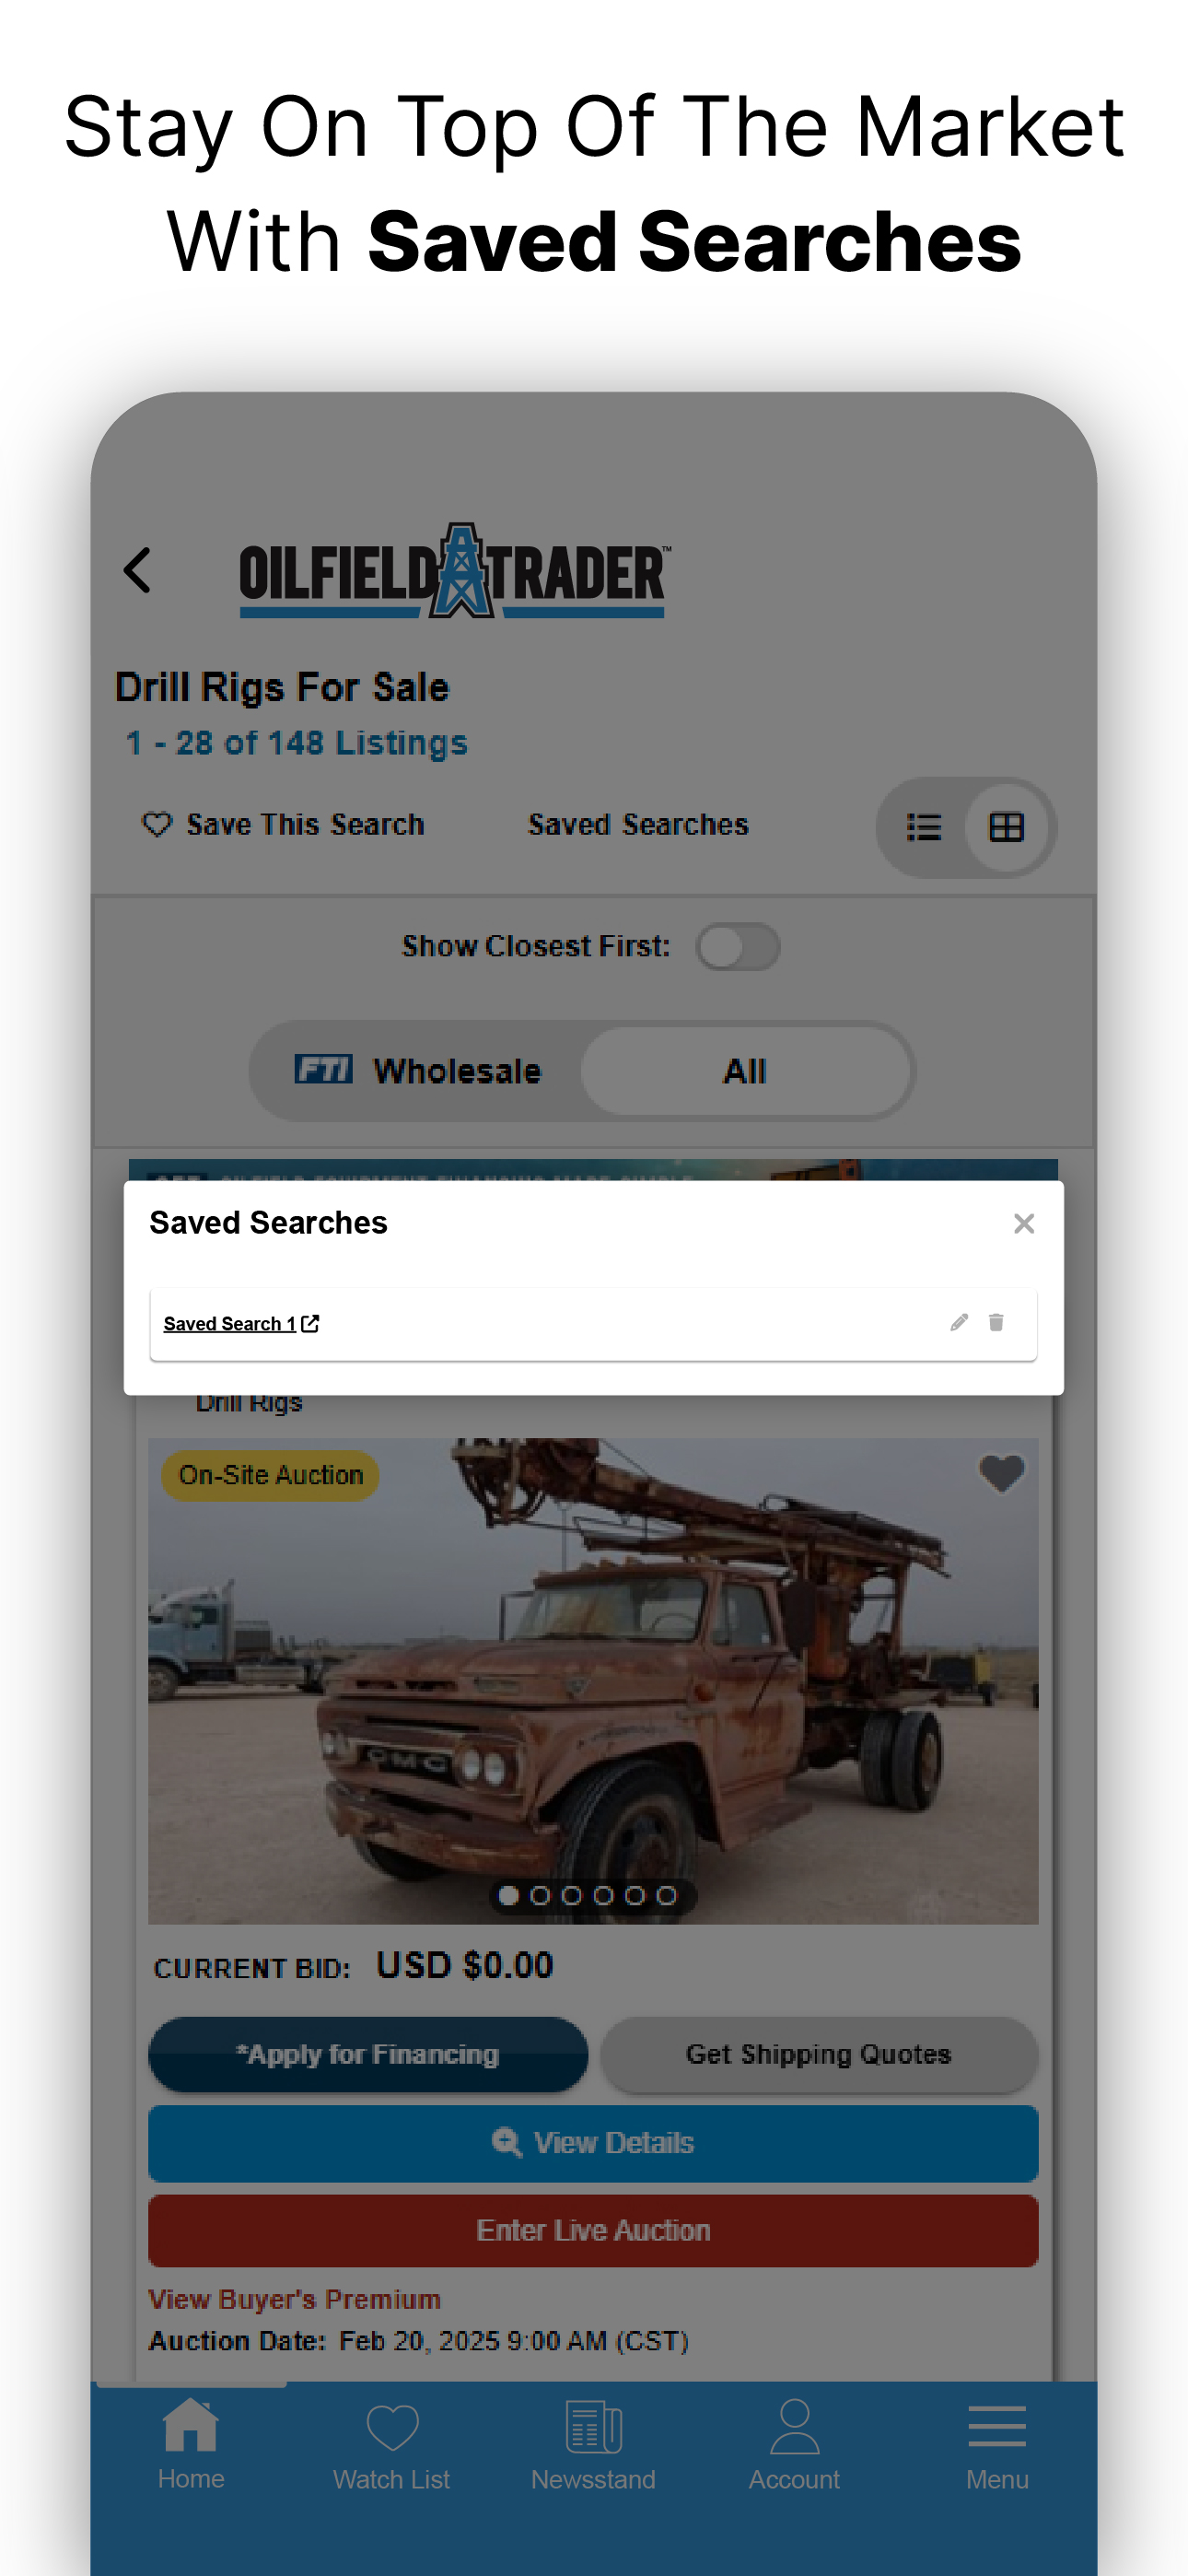Click the rusty drill truck photo

pos(593,1680)
